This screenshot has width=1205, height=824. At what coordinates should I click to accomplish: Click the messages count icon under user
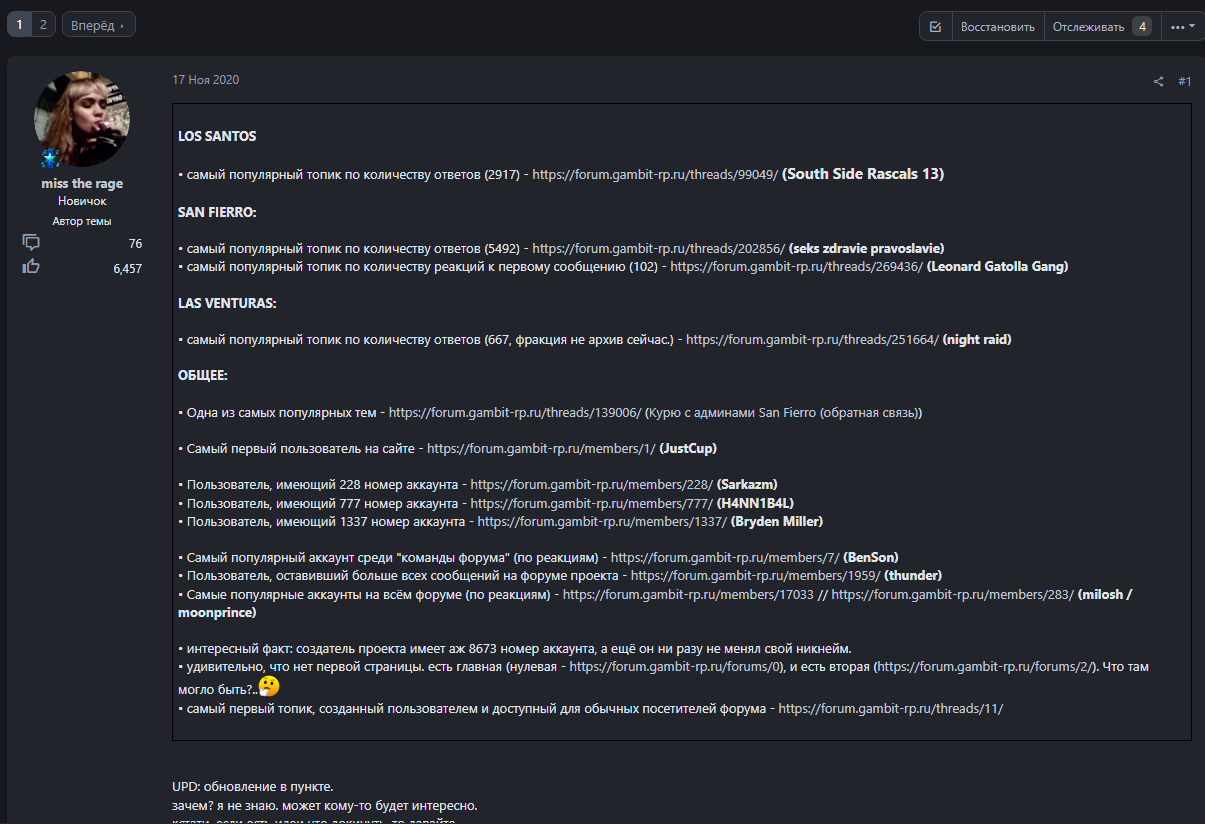click(x=31, y=243)
